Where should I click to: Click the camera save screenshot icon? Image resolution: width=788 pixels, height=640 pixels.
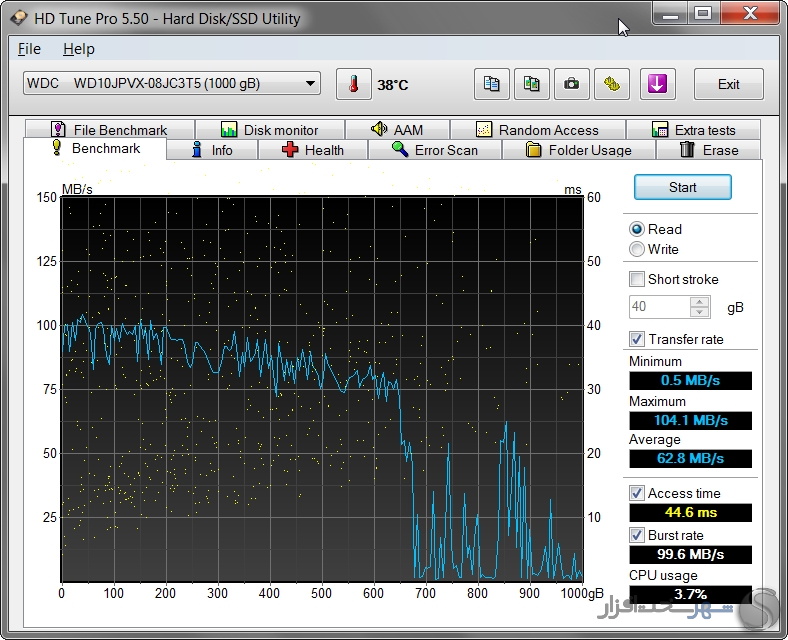(571, 84)
